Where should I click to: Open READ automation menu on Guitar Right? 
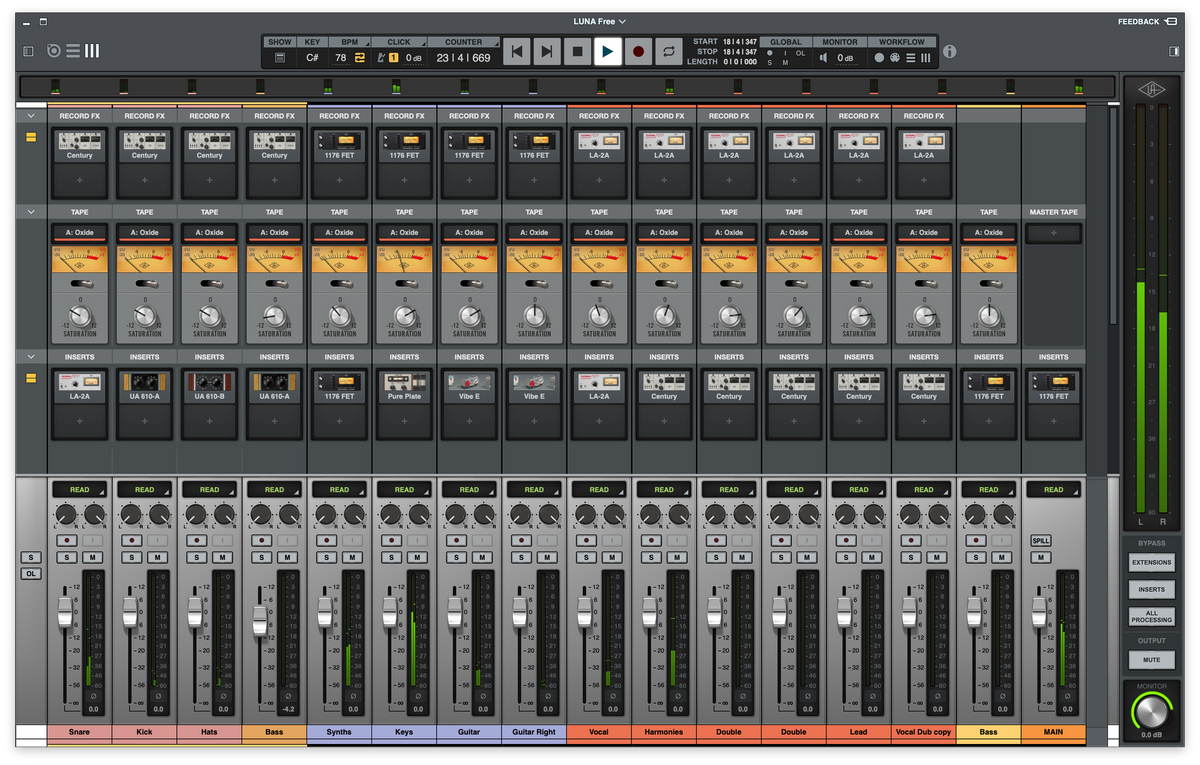pos(534,490)
